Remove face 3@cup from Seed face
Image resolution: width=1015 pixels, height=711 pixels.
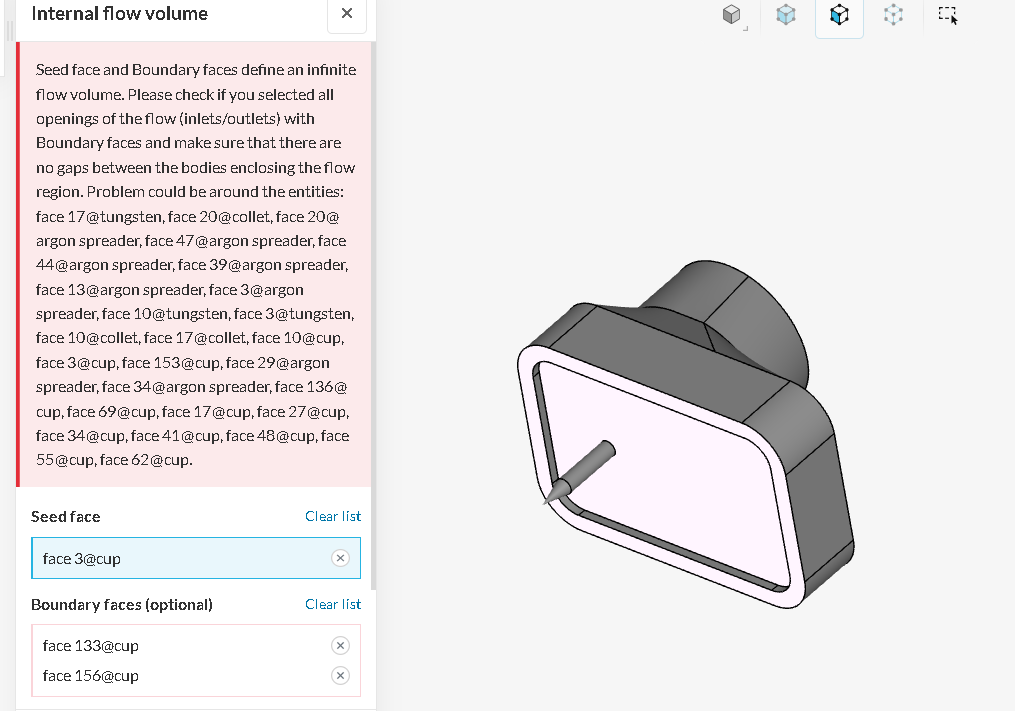pyautogui.click(x=340, y=558)
